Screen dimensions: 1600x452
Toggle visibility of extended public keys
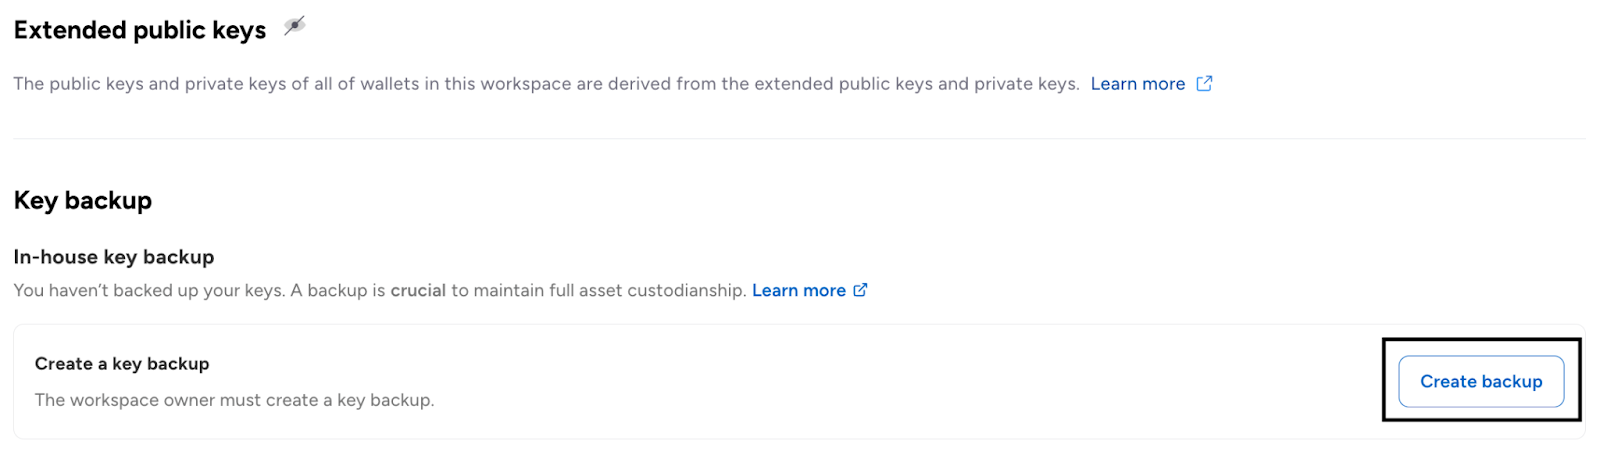click(294, 27)
